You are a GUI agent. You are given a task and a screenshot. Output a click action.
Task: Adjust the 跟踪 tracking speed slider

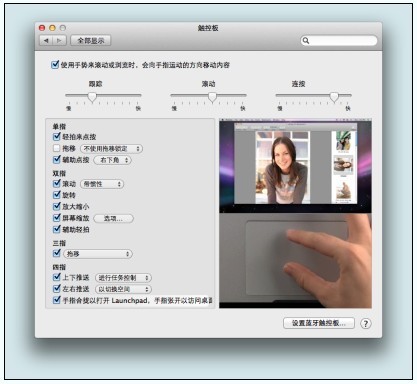[x=92, y=97]
